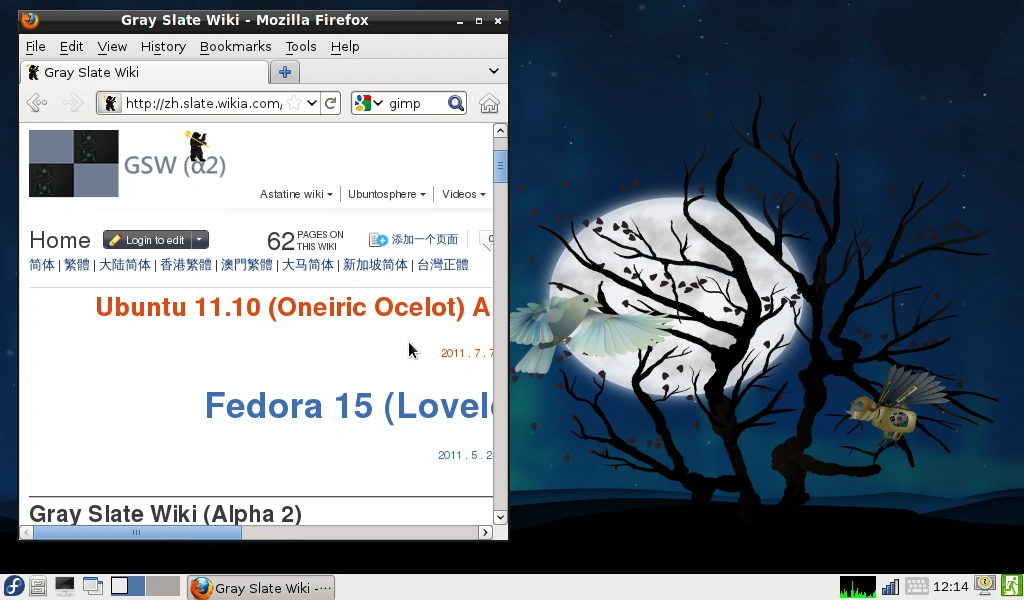Expand the address bar history dropdown
Viewport: 1024px width, 600px height.
click(x=310, y=102)
